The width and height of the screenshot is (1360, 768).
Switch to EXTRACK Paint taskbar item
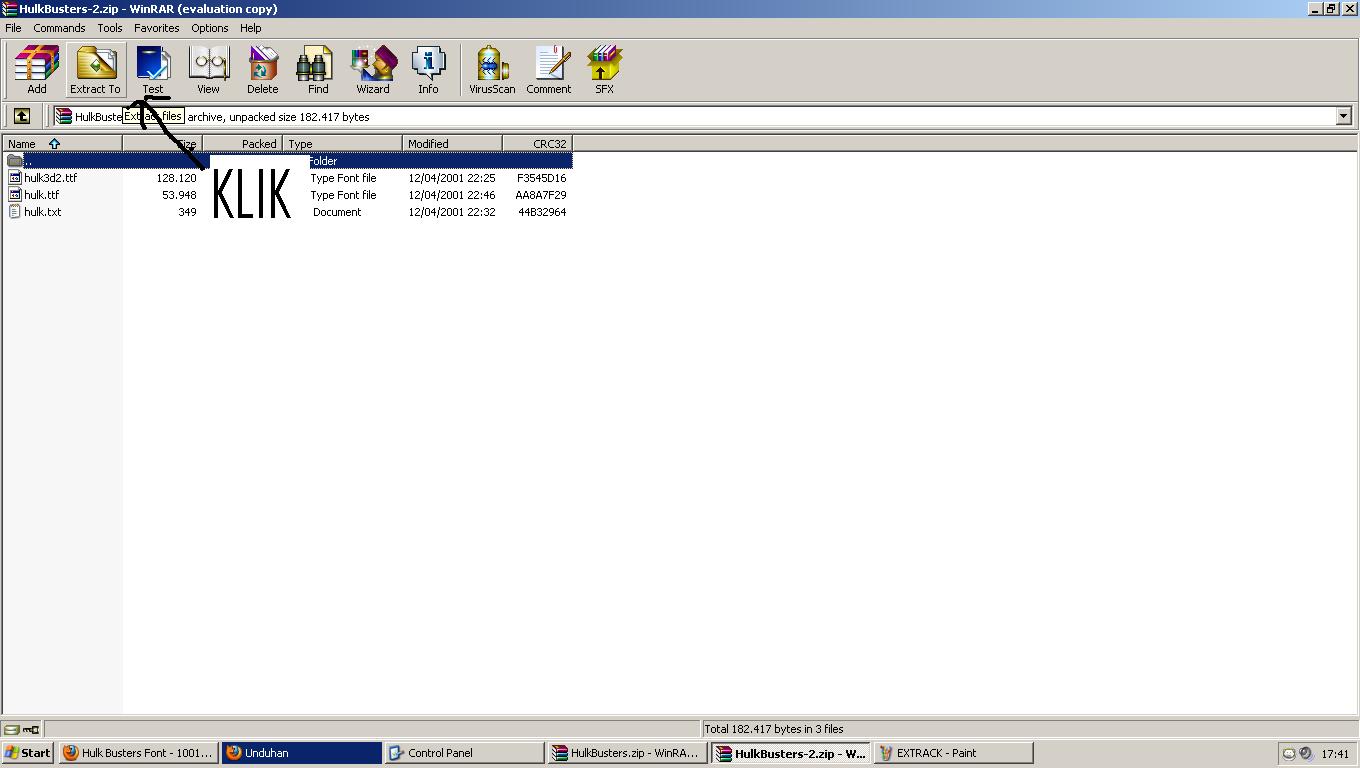click(954, 753)
